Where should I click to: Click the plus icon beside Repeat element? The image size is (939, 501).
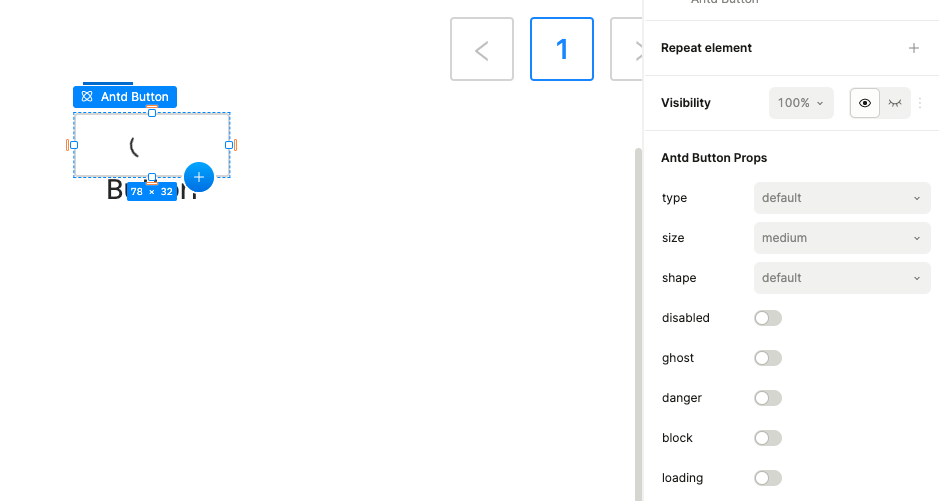(913, 48)
